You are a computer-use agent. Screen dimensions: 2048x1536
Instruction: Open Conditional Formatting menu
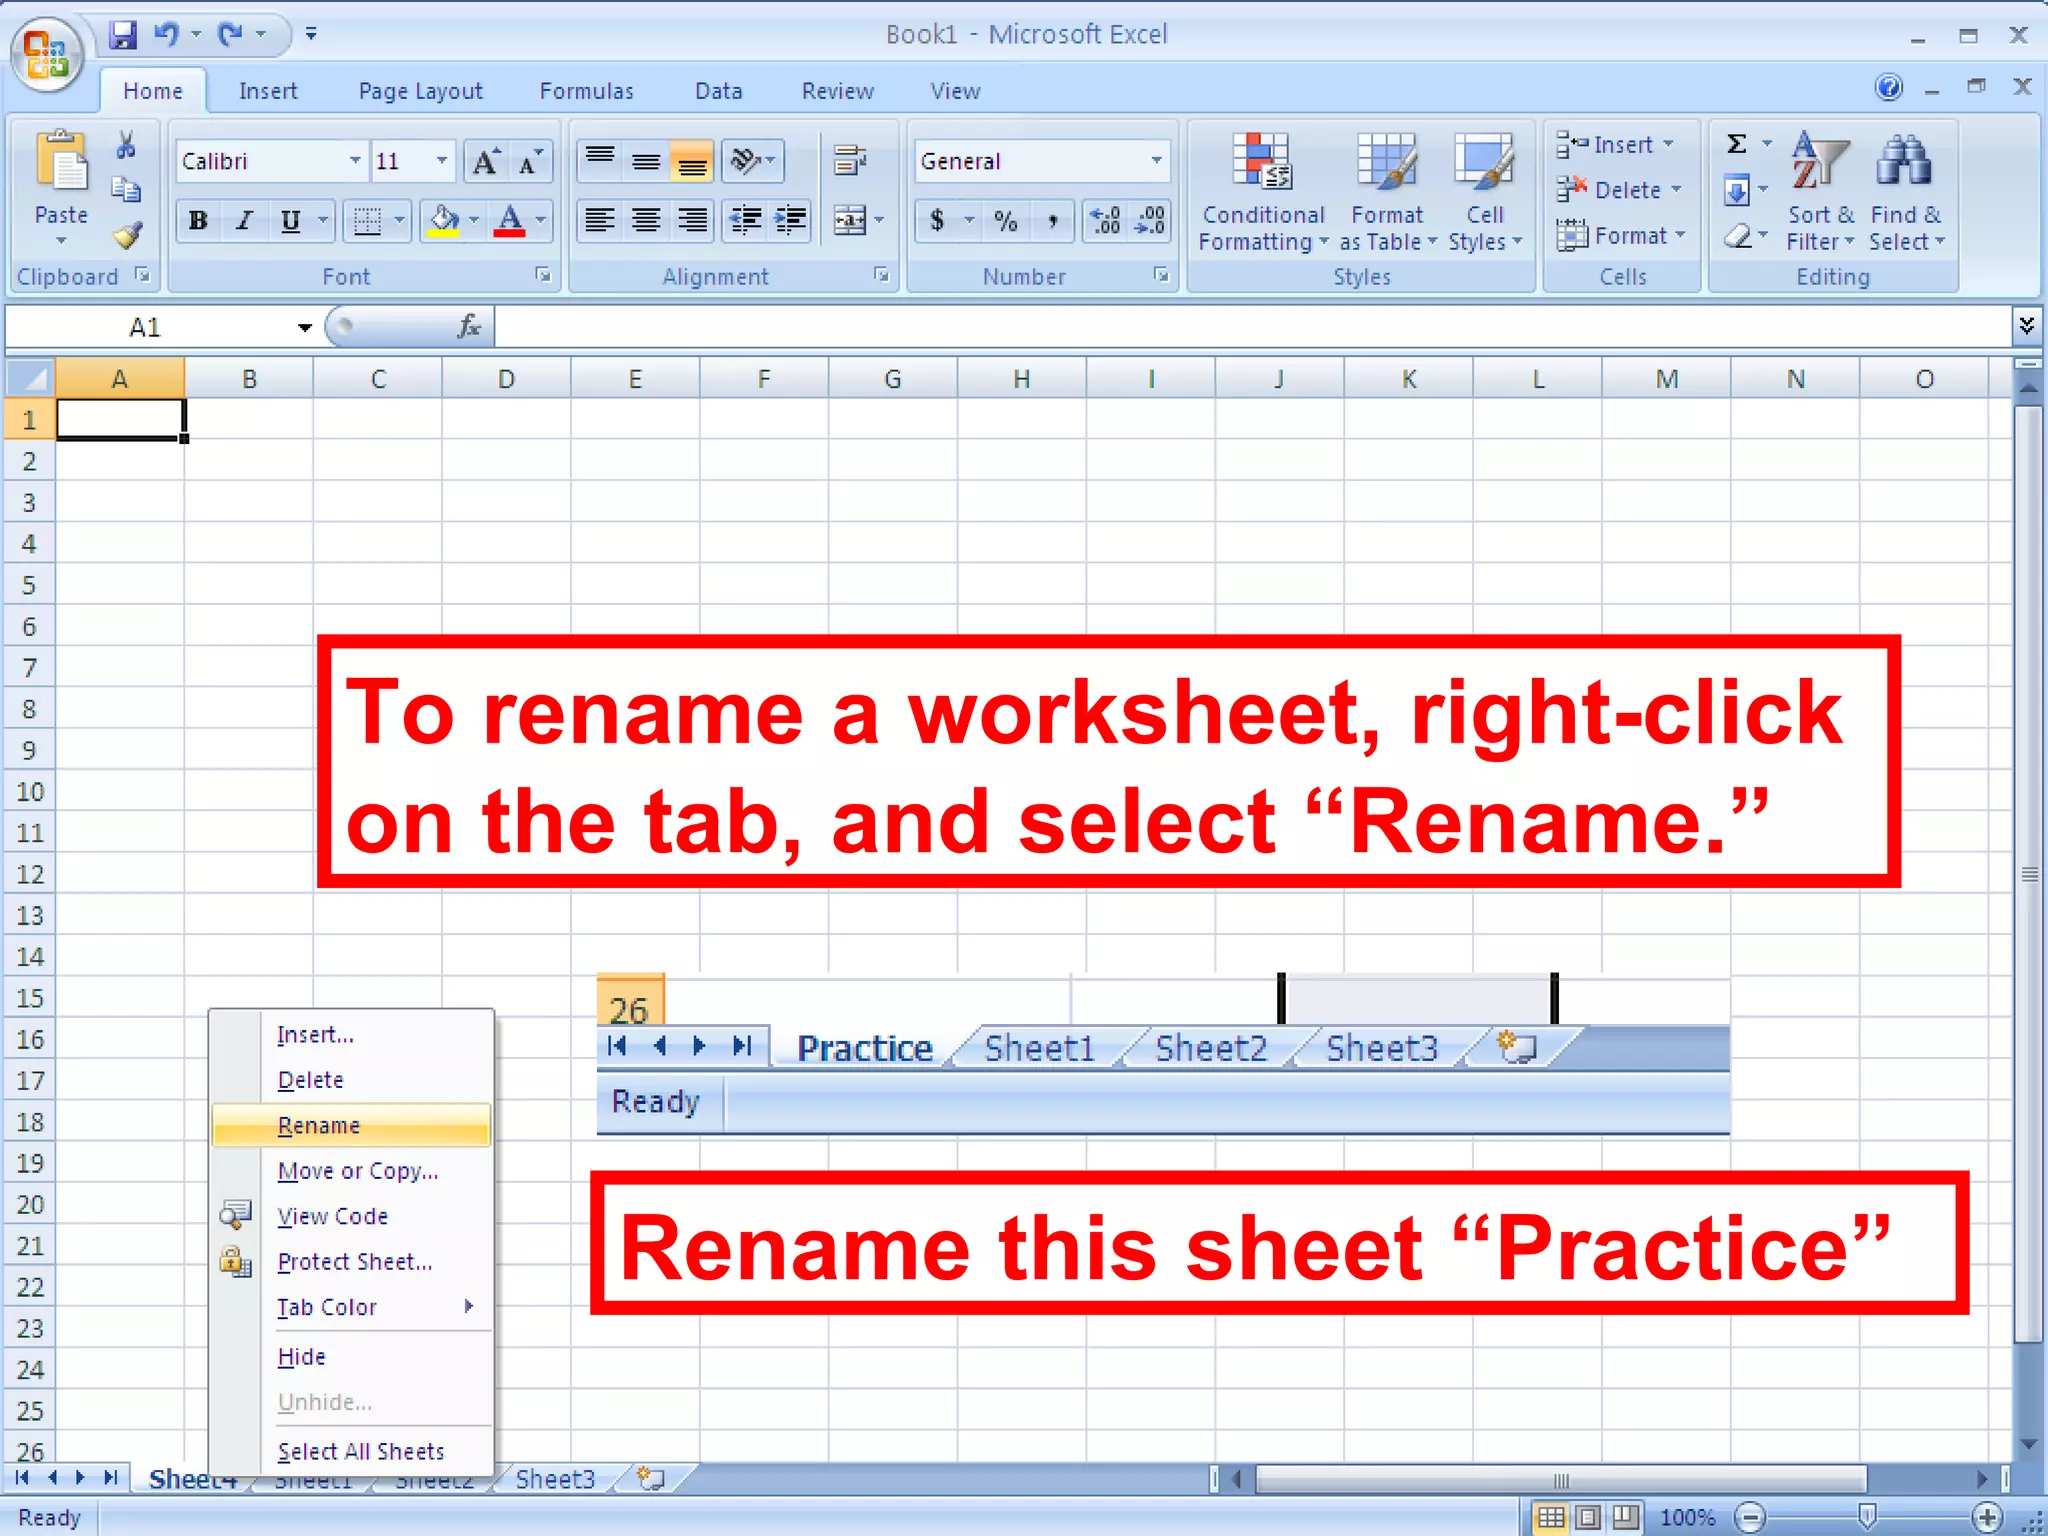click(1262, 194)
